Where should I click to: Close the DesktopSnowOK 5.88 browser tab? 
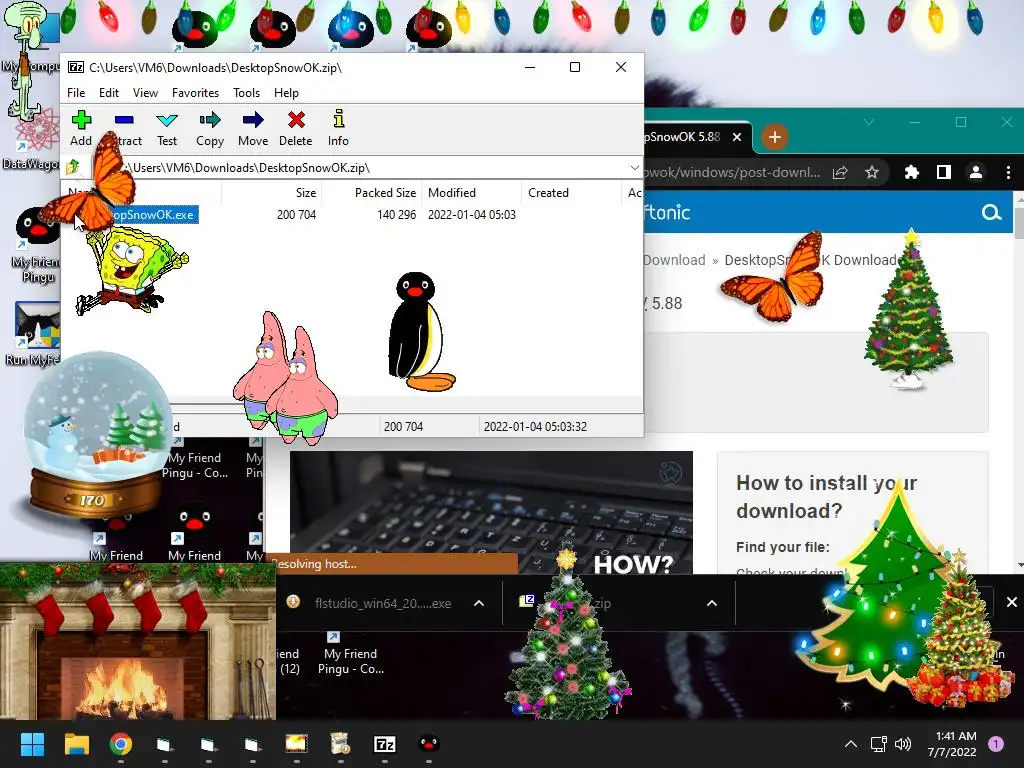pyautogui.click(x=737, y=137)
